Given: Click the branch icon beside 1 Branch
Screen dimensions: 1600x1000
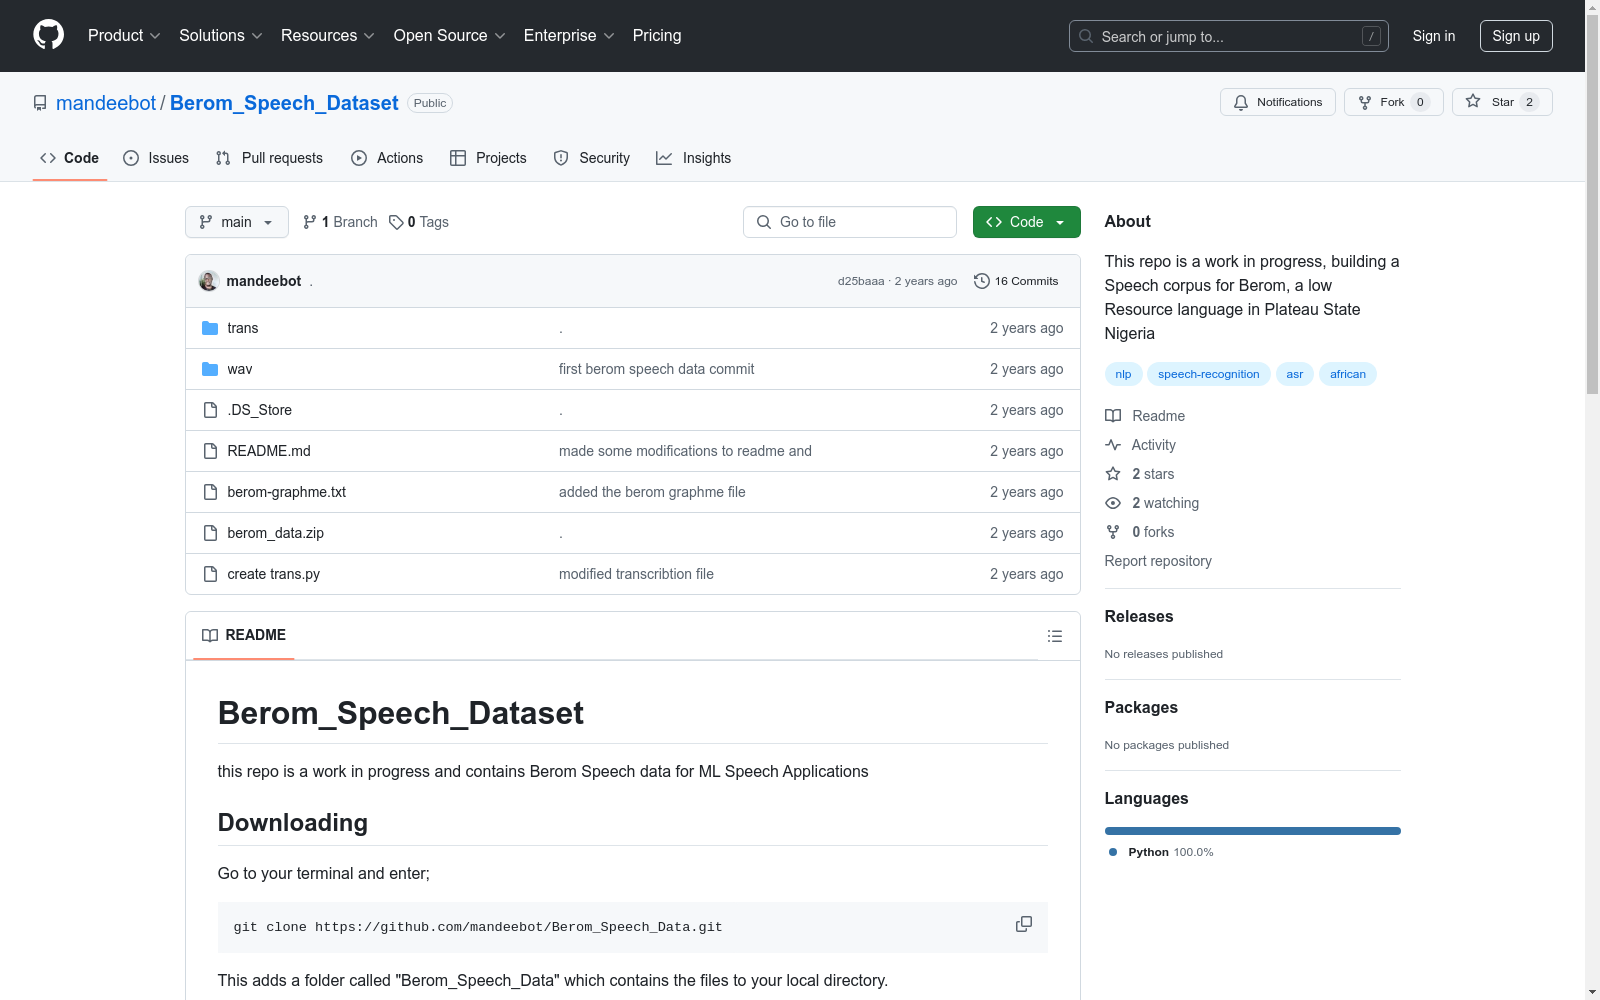Looking at the screenshot, I should pyautogui.click(x=310, y=222).
